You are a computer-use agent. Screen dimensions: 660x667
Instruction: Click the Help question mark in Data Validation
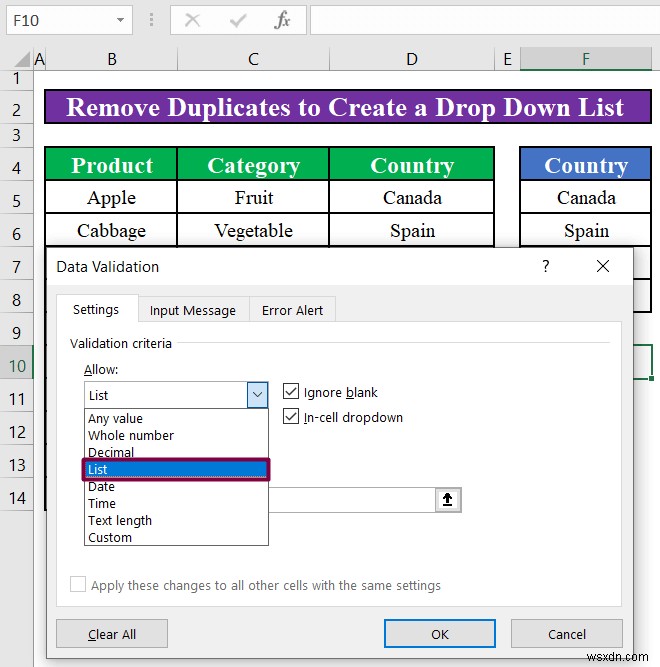546,266
